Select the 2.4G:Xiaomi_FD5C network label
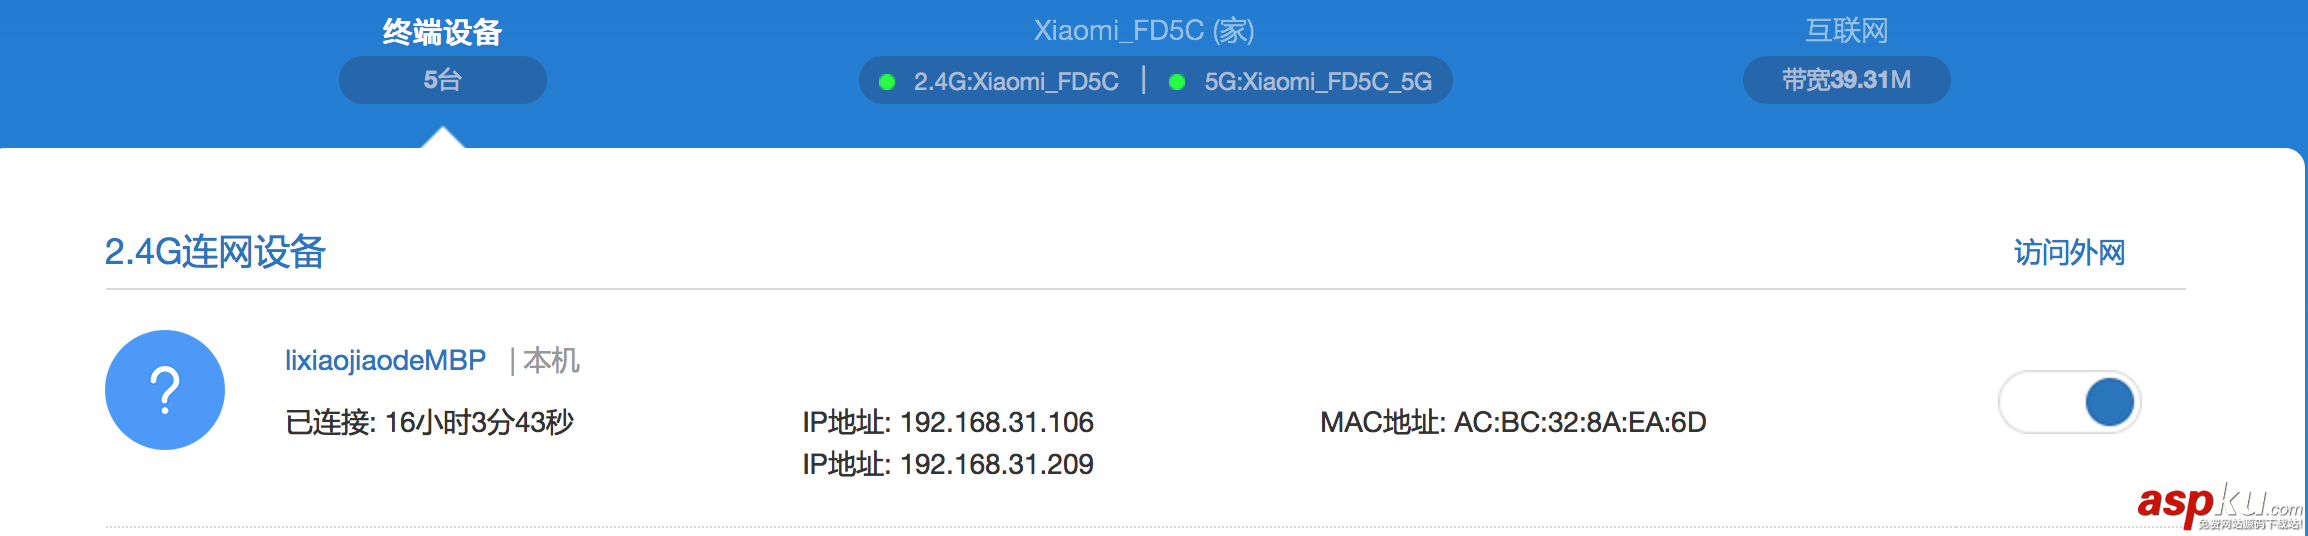Screen dimensions: 2308x536 coord(1016,82)
